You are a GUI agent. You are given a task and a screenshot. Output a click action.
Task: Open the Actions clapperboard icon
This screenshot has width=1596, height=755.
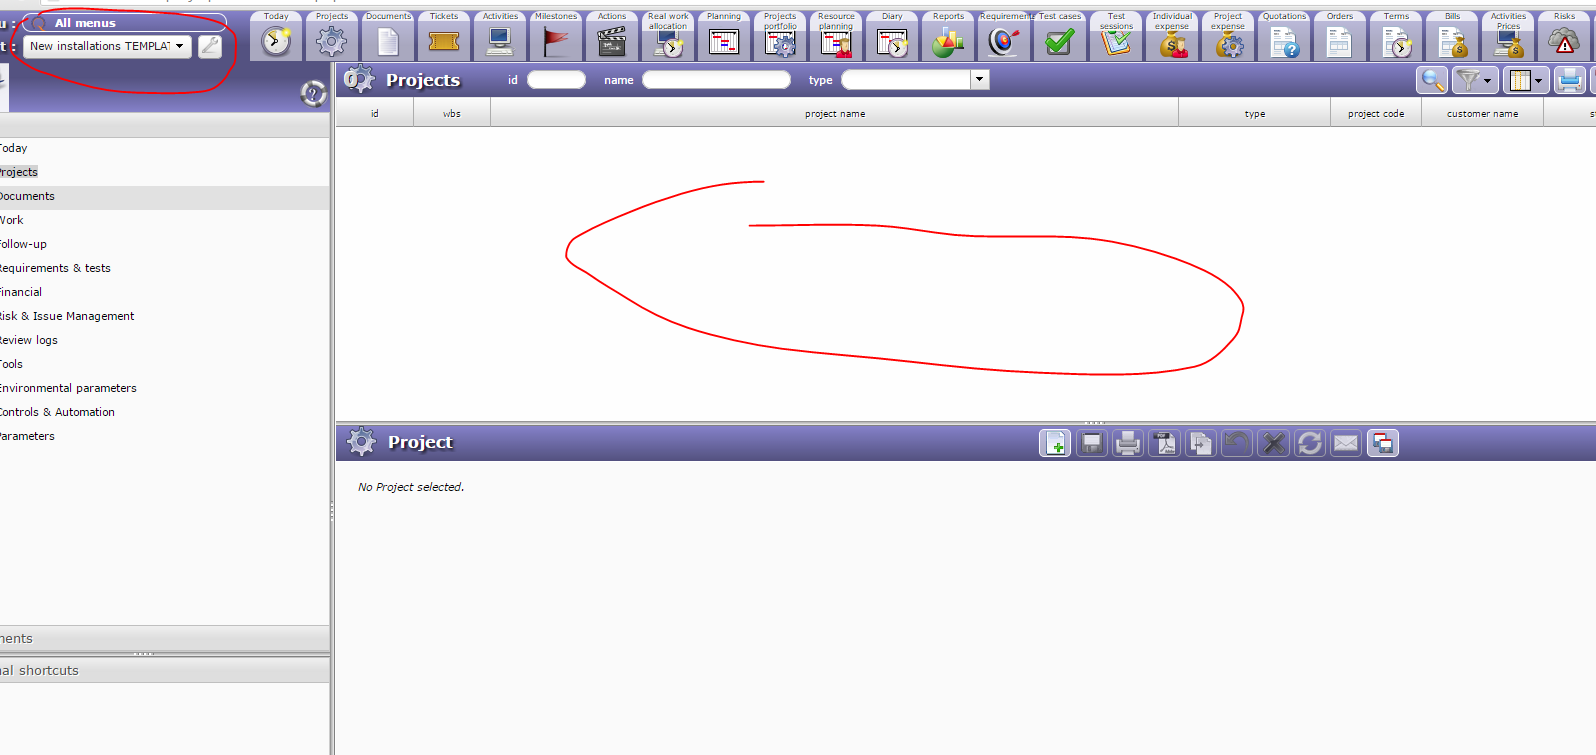612,41
